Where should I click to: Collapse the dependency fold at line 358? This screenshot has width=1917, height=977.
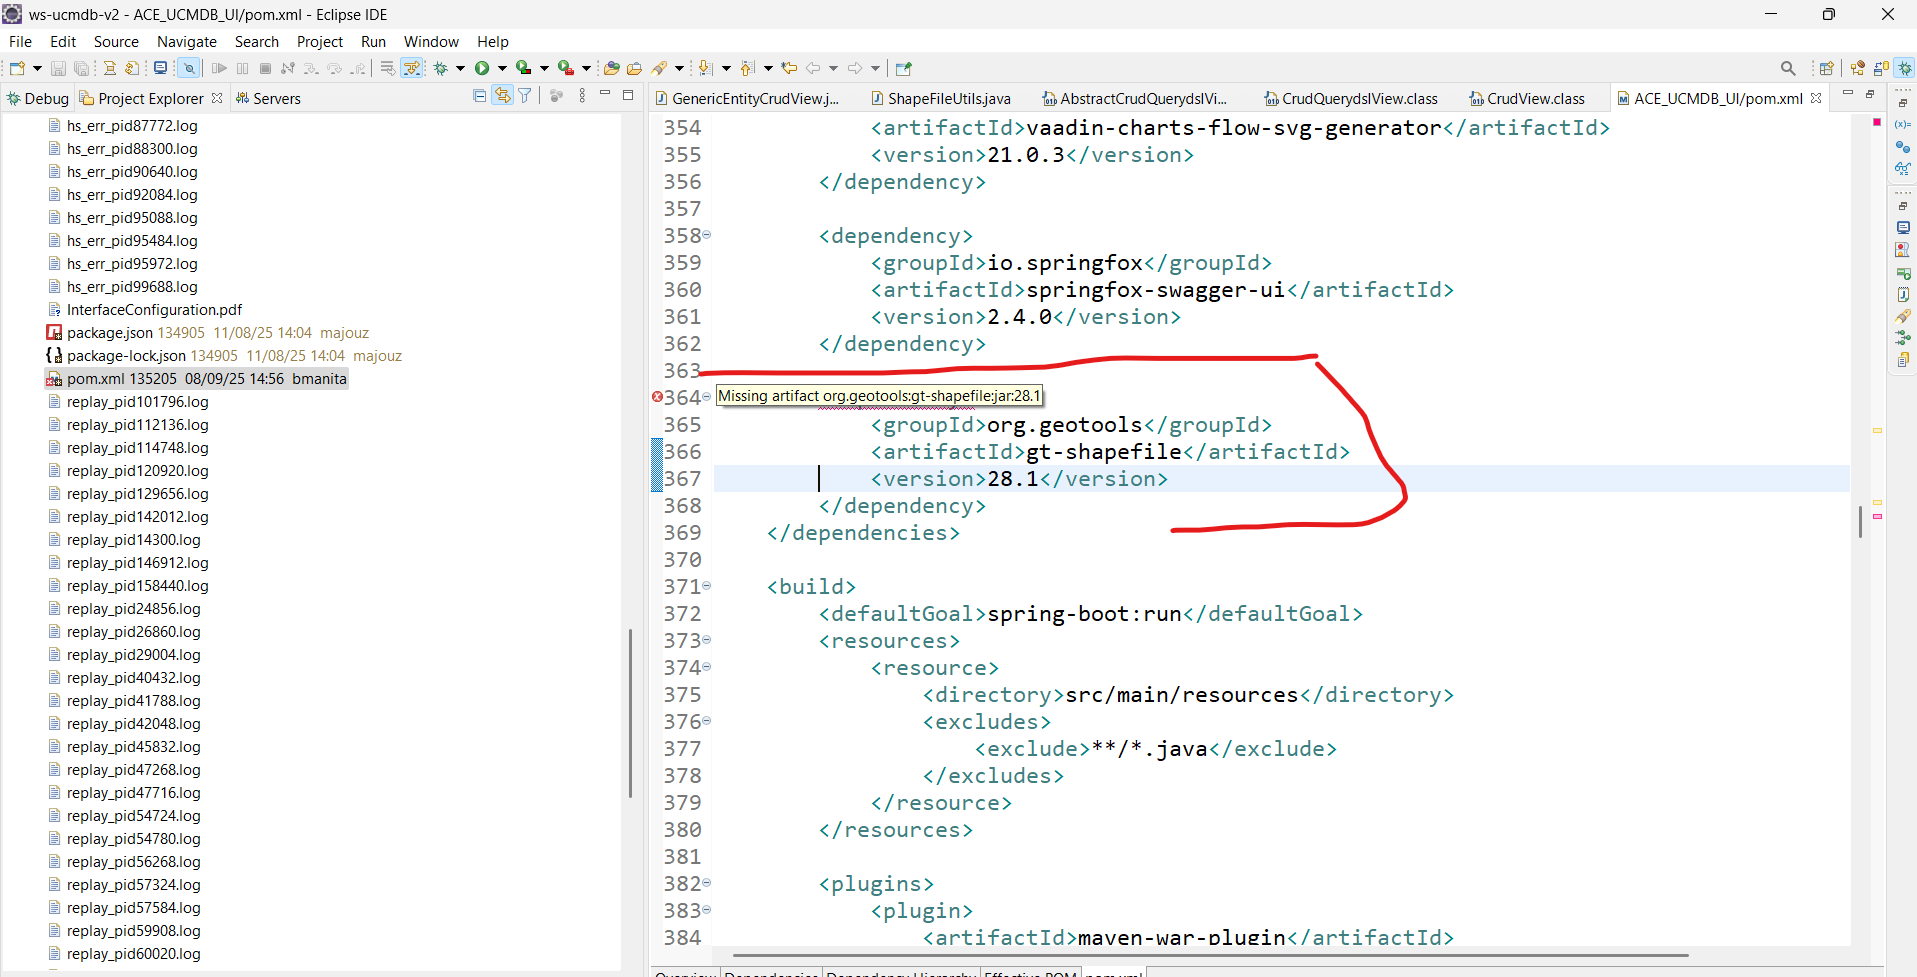click(x=707, y=235)
